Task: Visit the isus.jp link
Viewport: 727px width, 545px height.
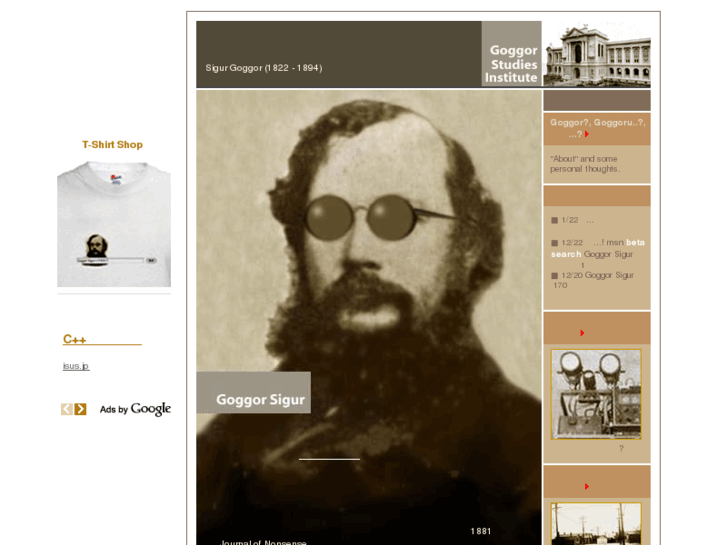Action: [76, 366]
